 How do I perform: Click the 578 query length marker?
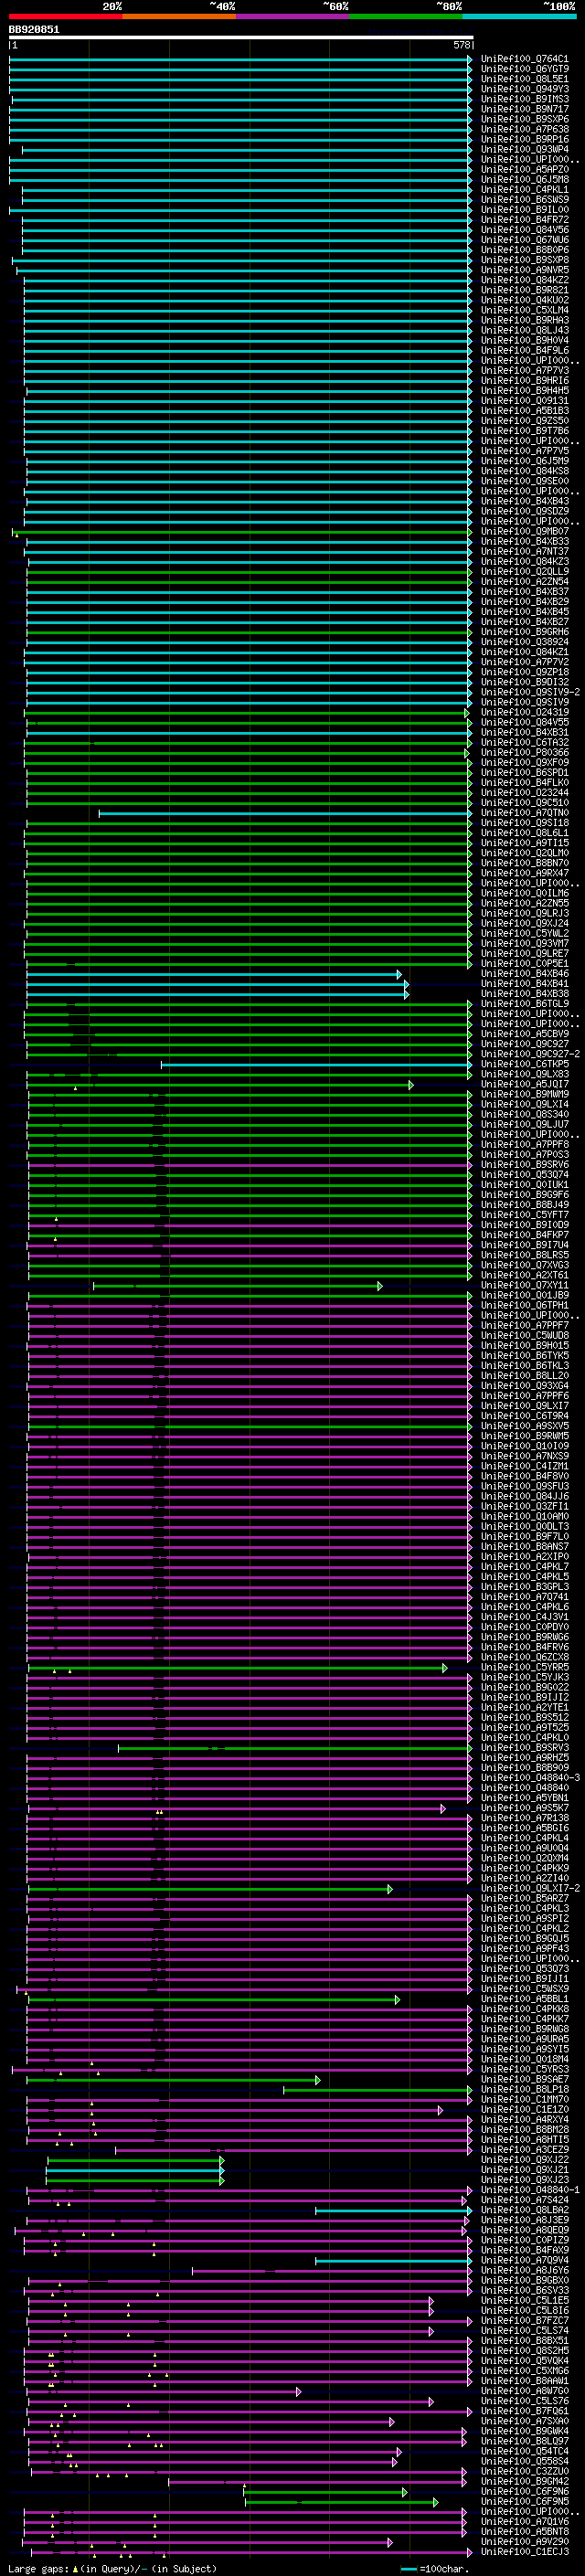462,45
